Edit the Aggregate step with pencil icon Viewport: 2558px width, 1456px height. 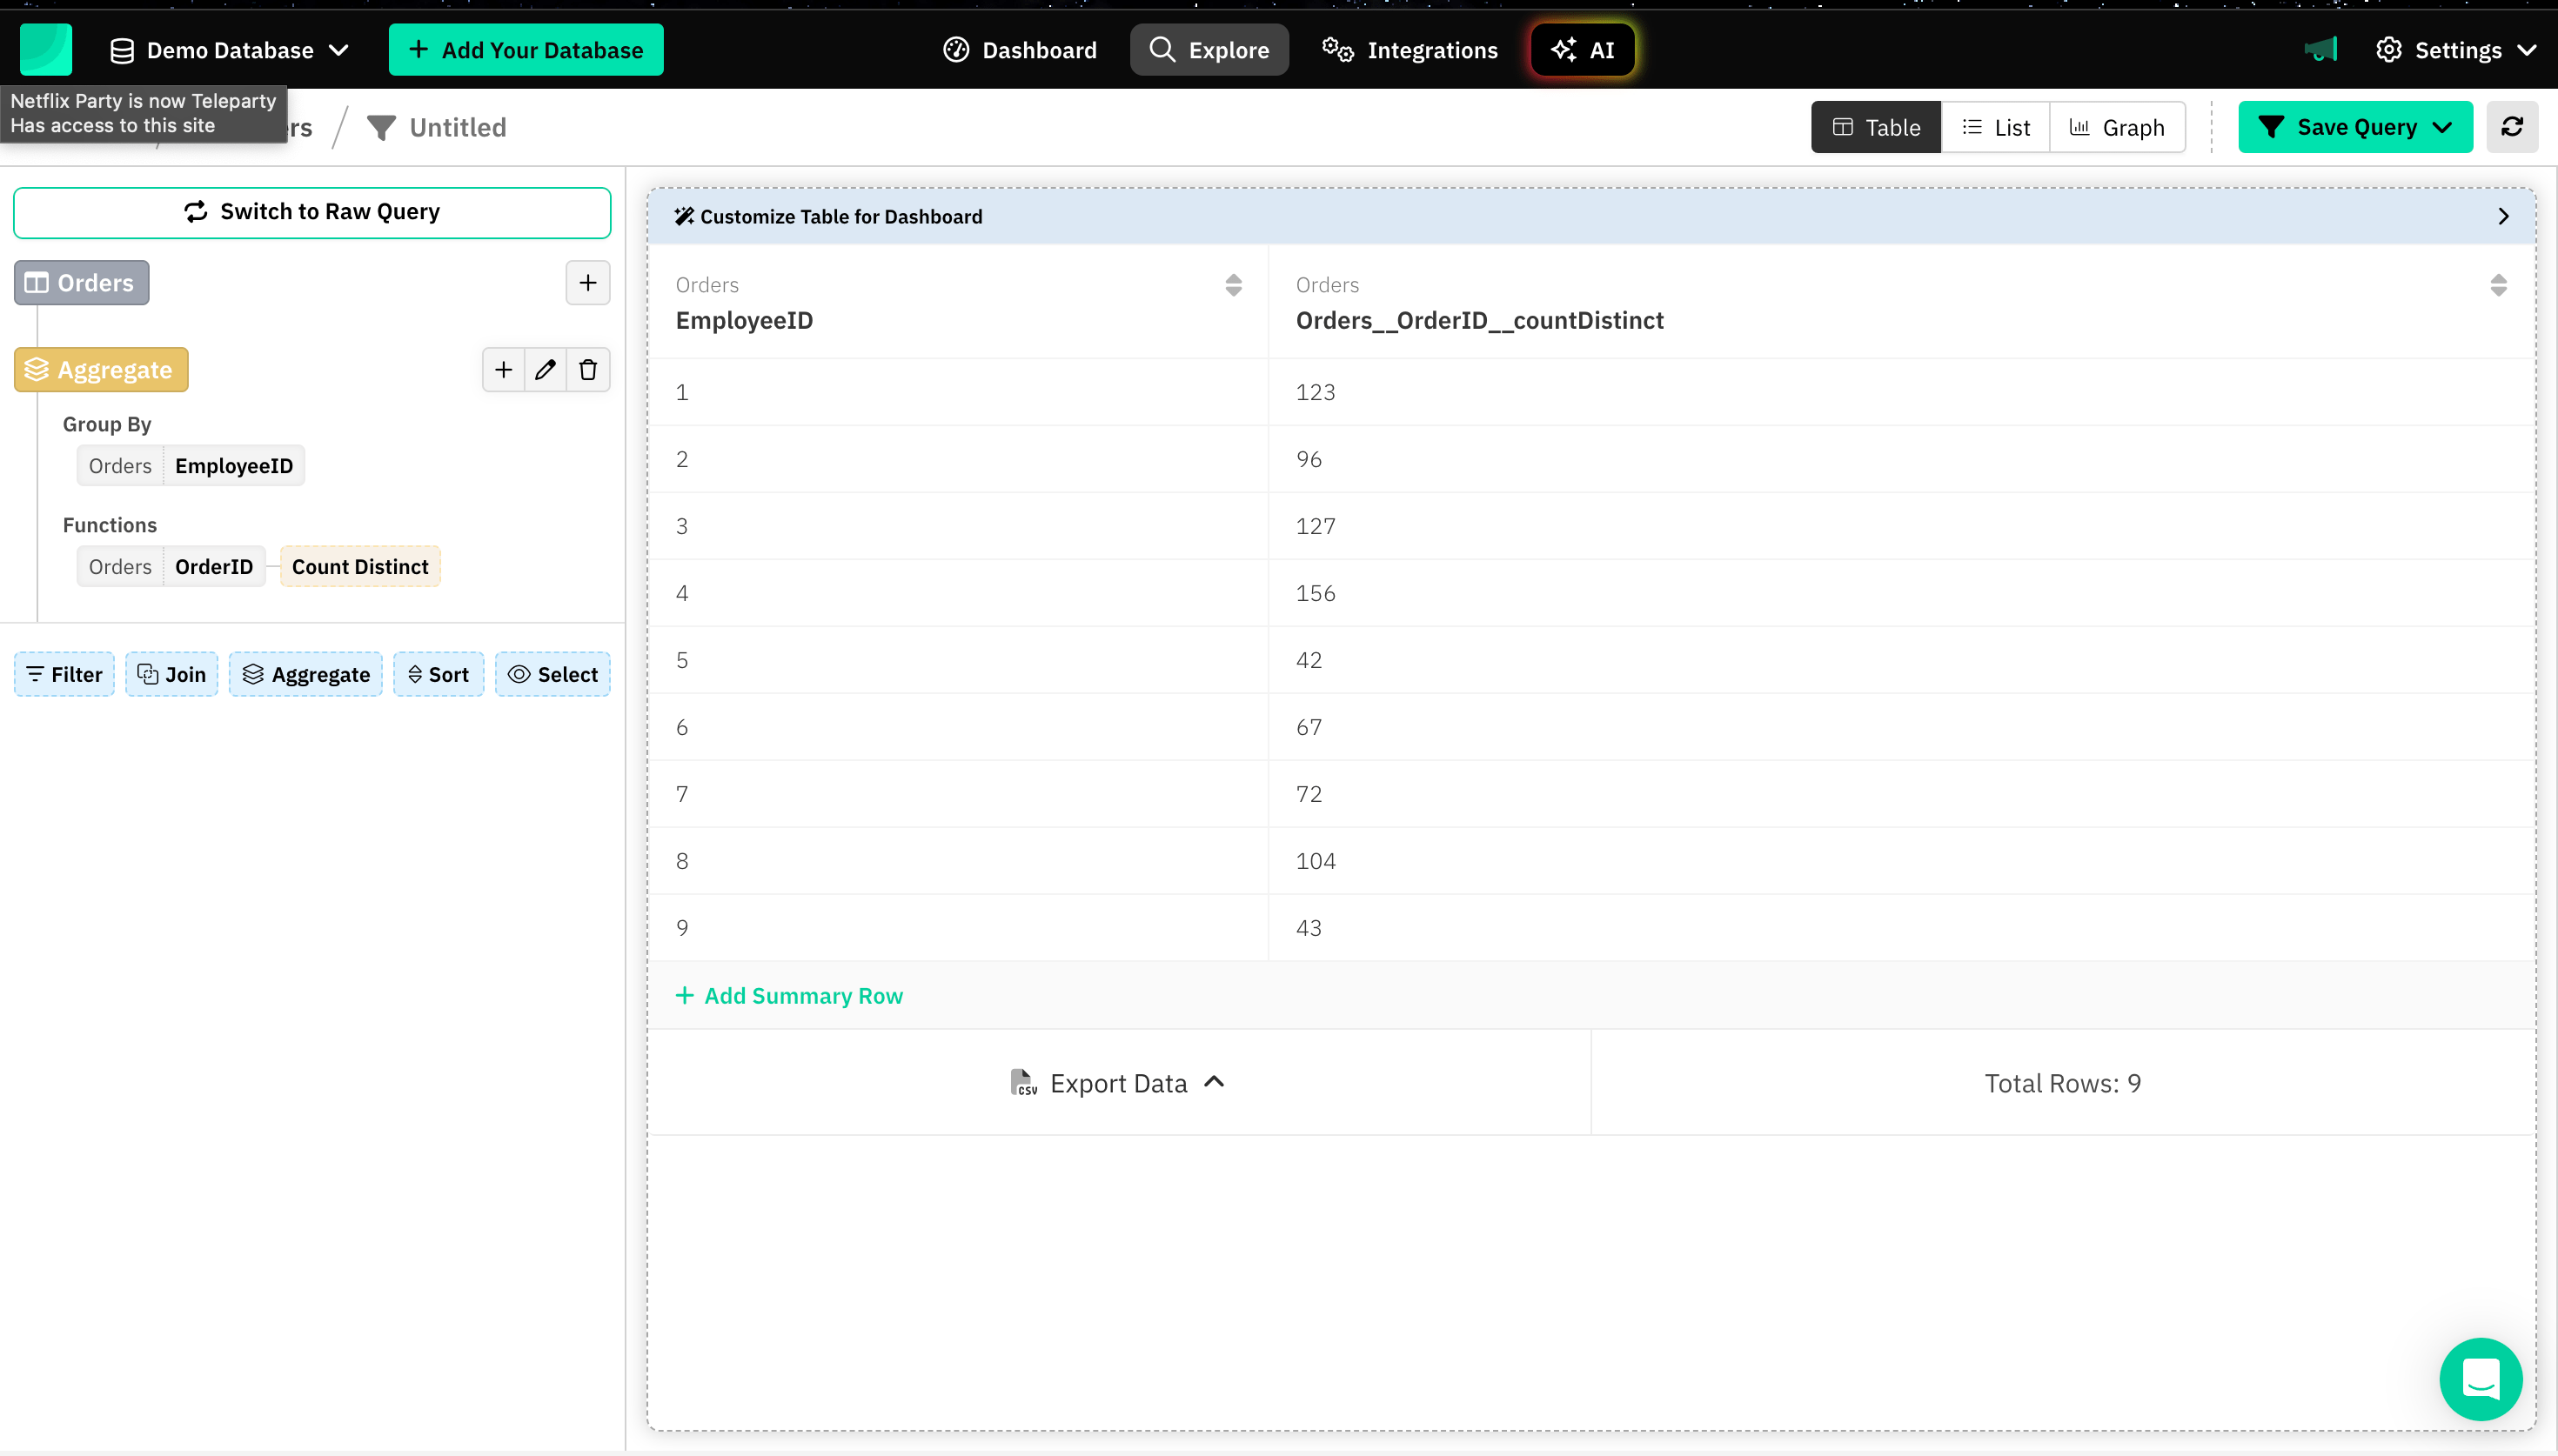545,370
